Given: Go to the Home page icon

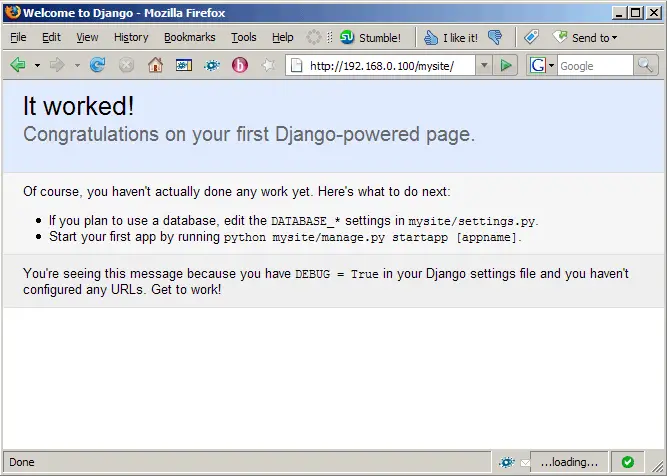Looking at the screenshot, I should pos(155,65).
